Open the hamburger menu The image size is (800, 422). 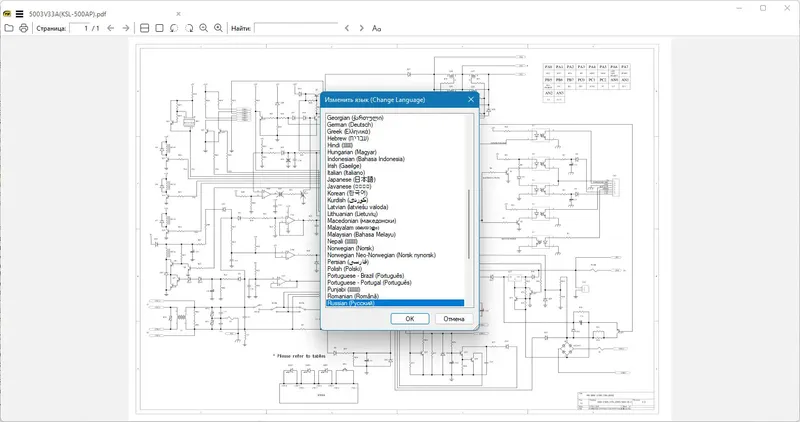click(19, 14)
